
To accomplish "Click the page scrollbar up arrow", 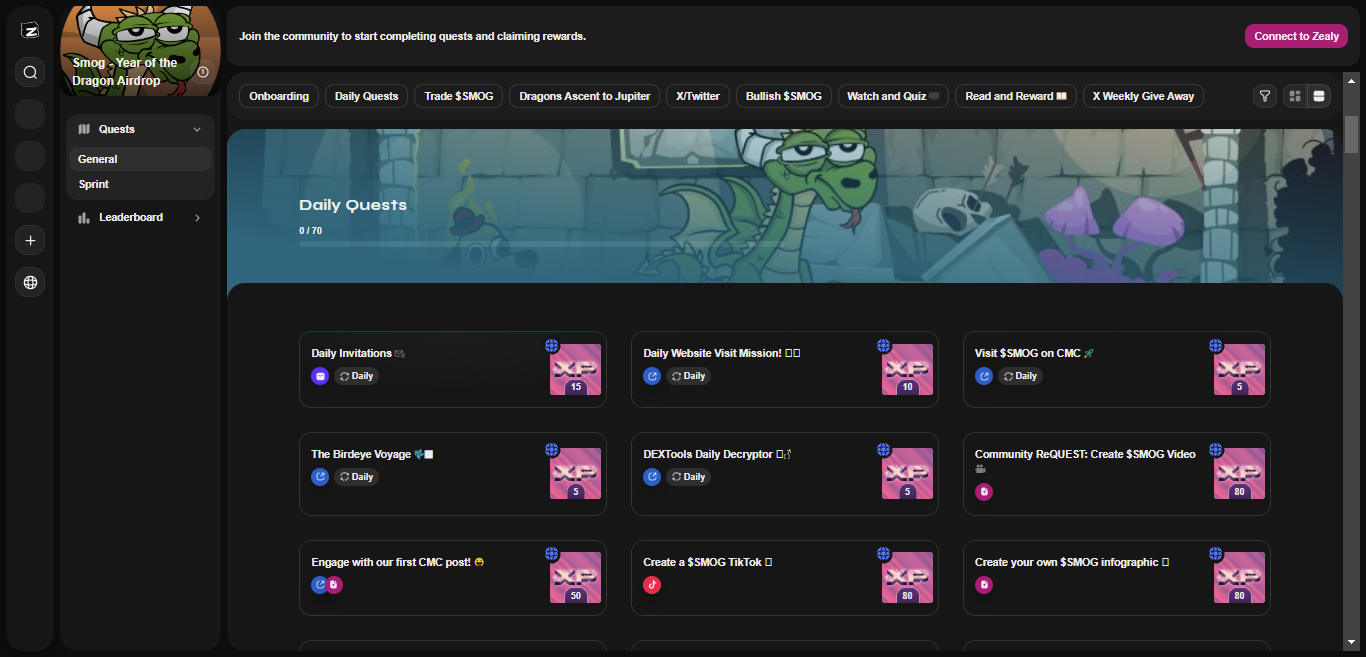I will [1351, 79].
